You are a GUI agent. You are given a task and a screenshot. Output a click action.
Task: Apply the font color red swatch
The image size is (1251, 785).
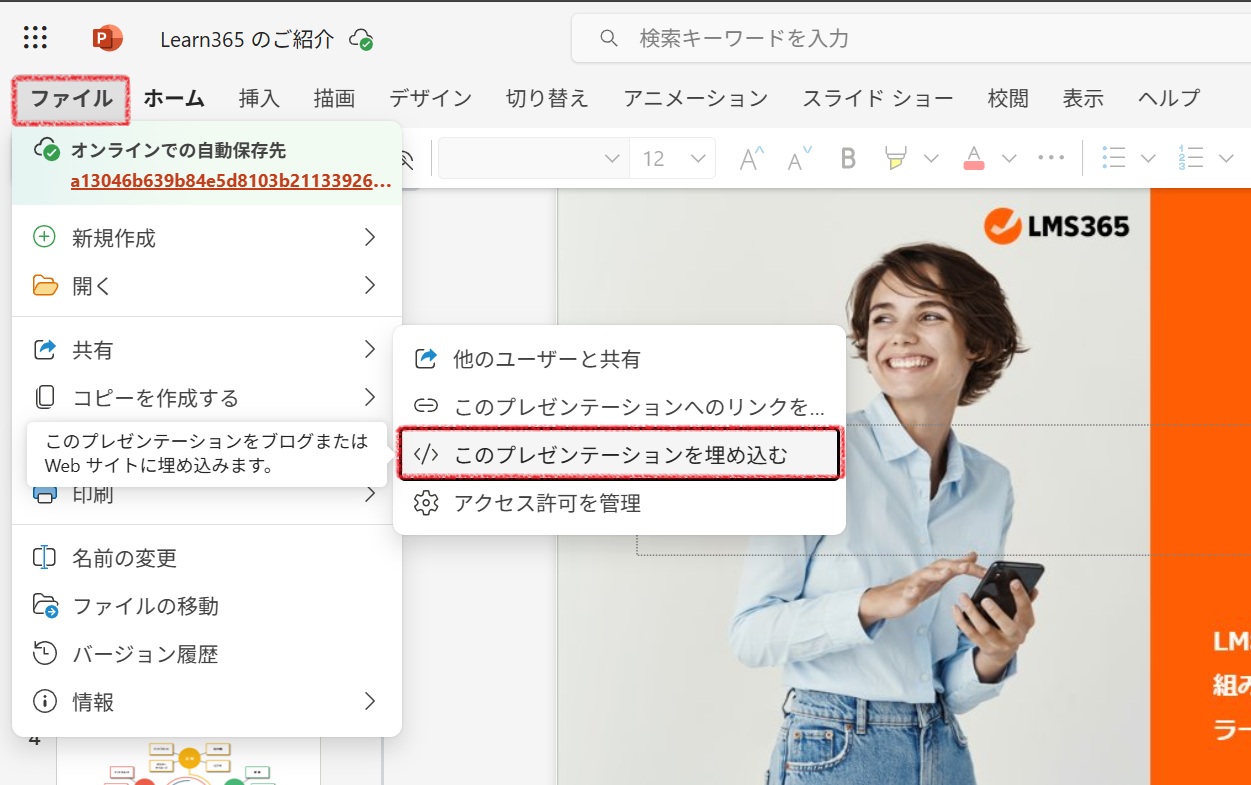tap(973, 158)
